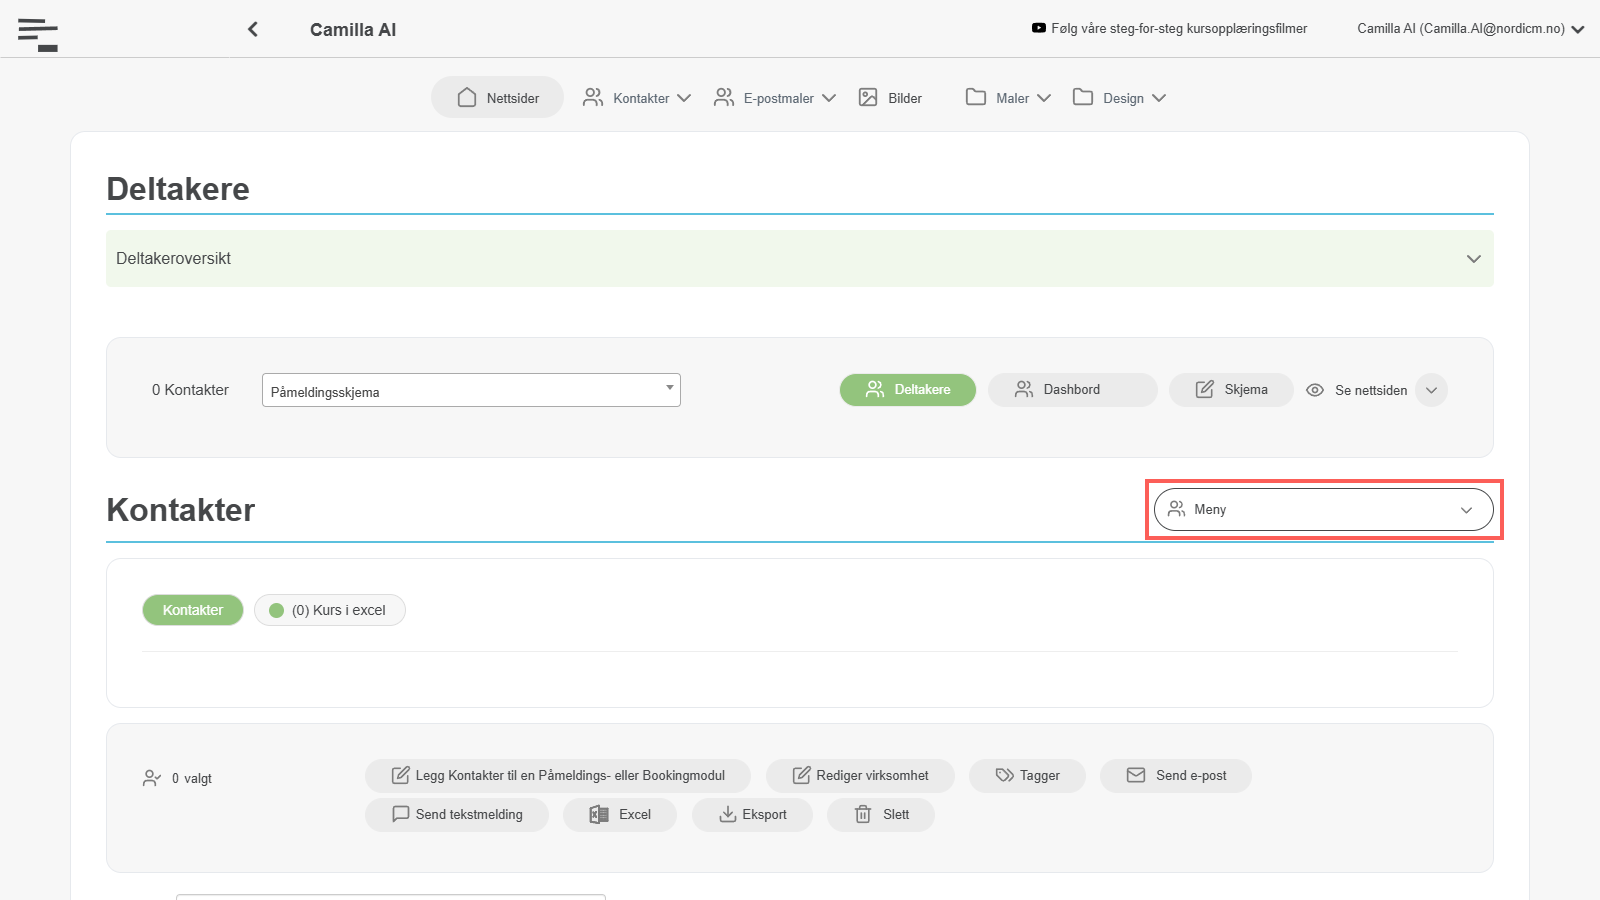
Task: Open the hamburger sidebar menu icon
Action: [38, 34]
